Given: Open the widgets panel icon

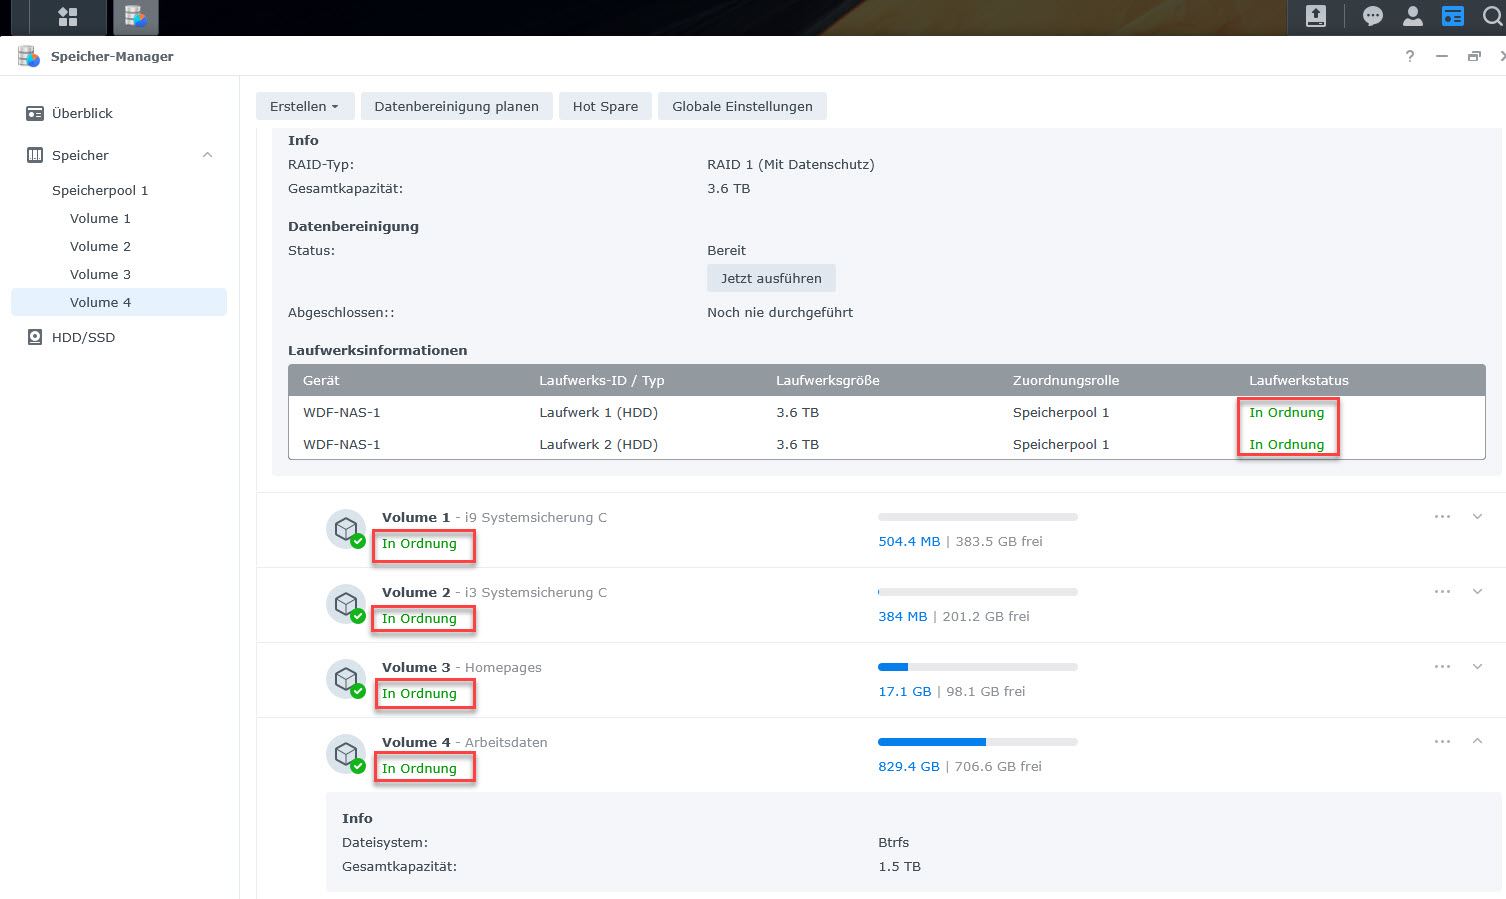Looking at the screenshot, I should pyautogui.click(x=1452, y=17).
